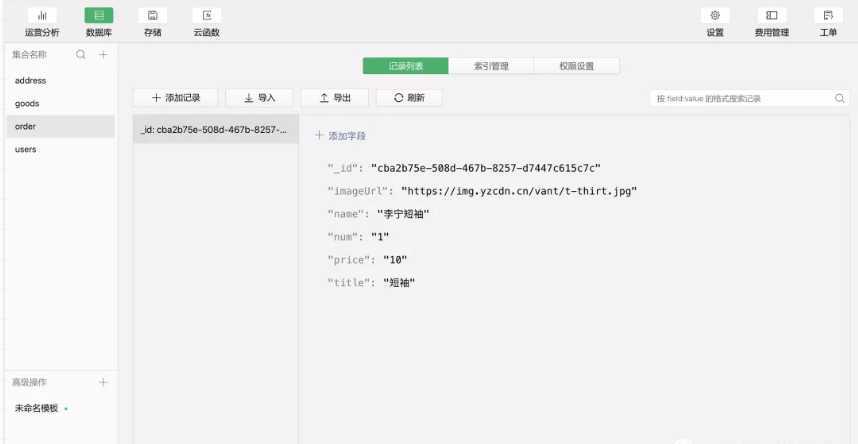Search collections with the magnifier icon

(81, 54)
